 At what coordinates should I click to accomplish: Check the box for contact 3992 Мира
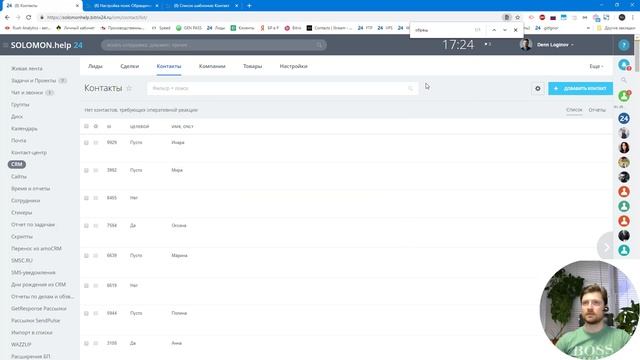point(86,170)
